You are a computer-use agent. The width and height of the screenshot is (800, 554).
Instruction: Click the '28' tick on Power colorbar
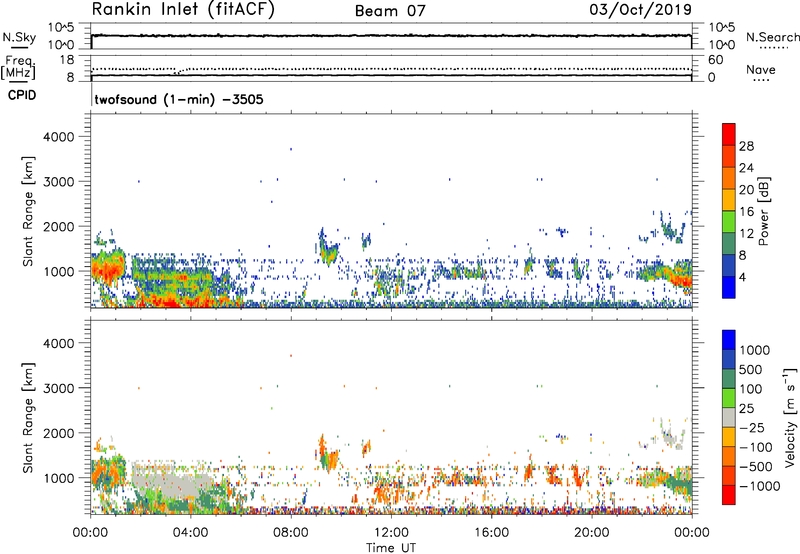click(746, 146)
